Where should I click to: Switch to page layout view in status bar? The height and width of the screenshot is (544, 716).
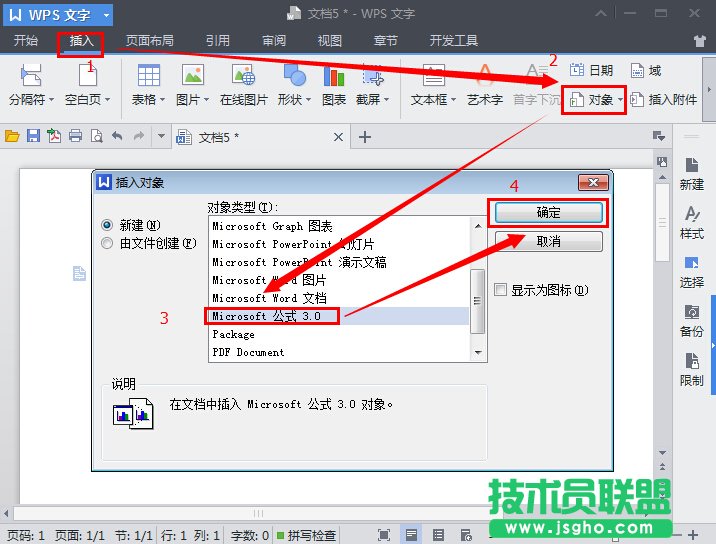click(411, 535)
